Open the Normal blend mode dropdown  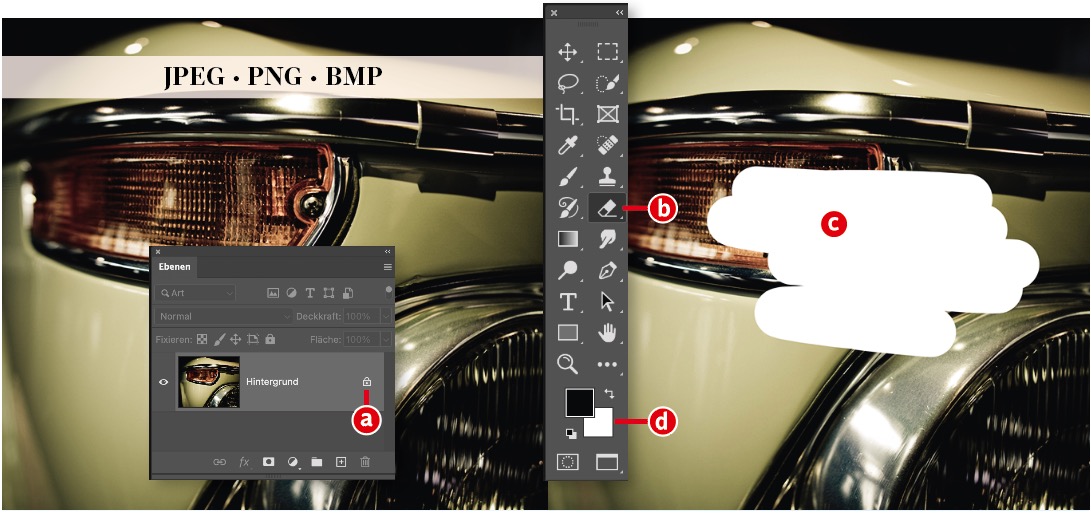pyautogui.click(x=225, y=316)
